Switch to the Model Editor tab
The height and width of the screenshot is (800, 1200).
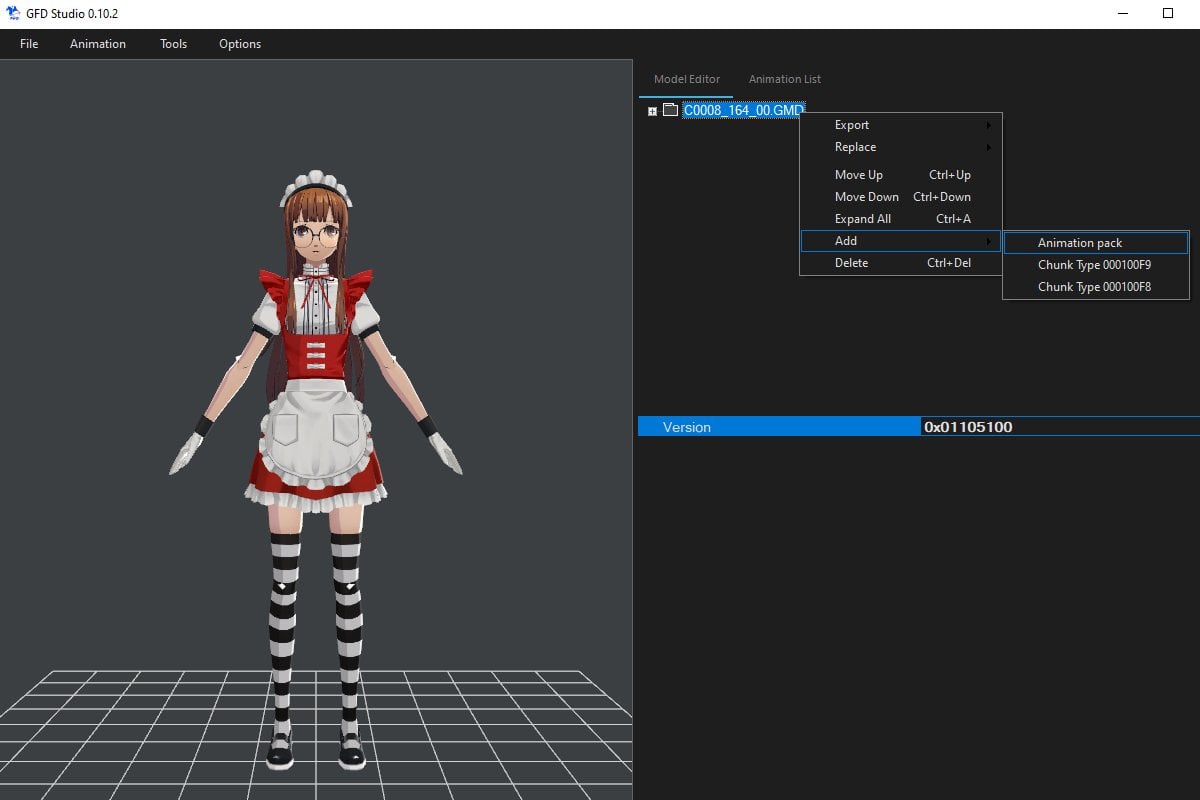686,79
